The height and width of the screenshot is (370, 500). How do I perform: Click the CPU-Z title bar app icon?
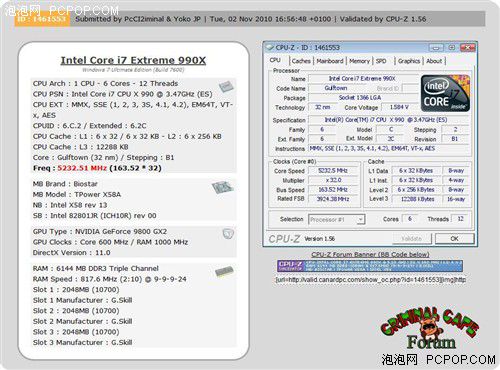[269, 48]
